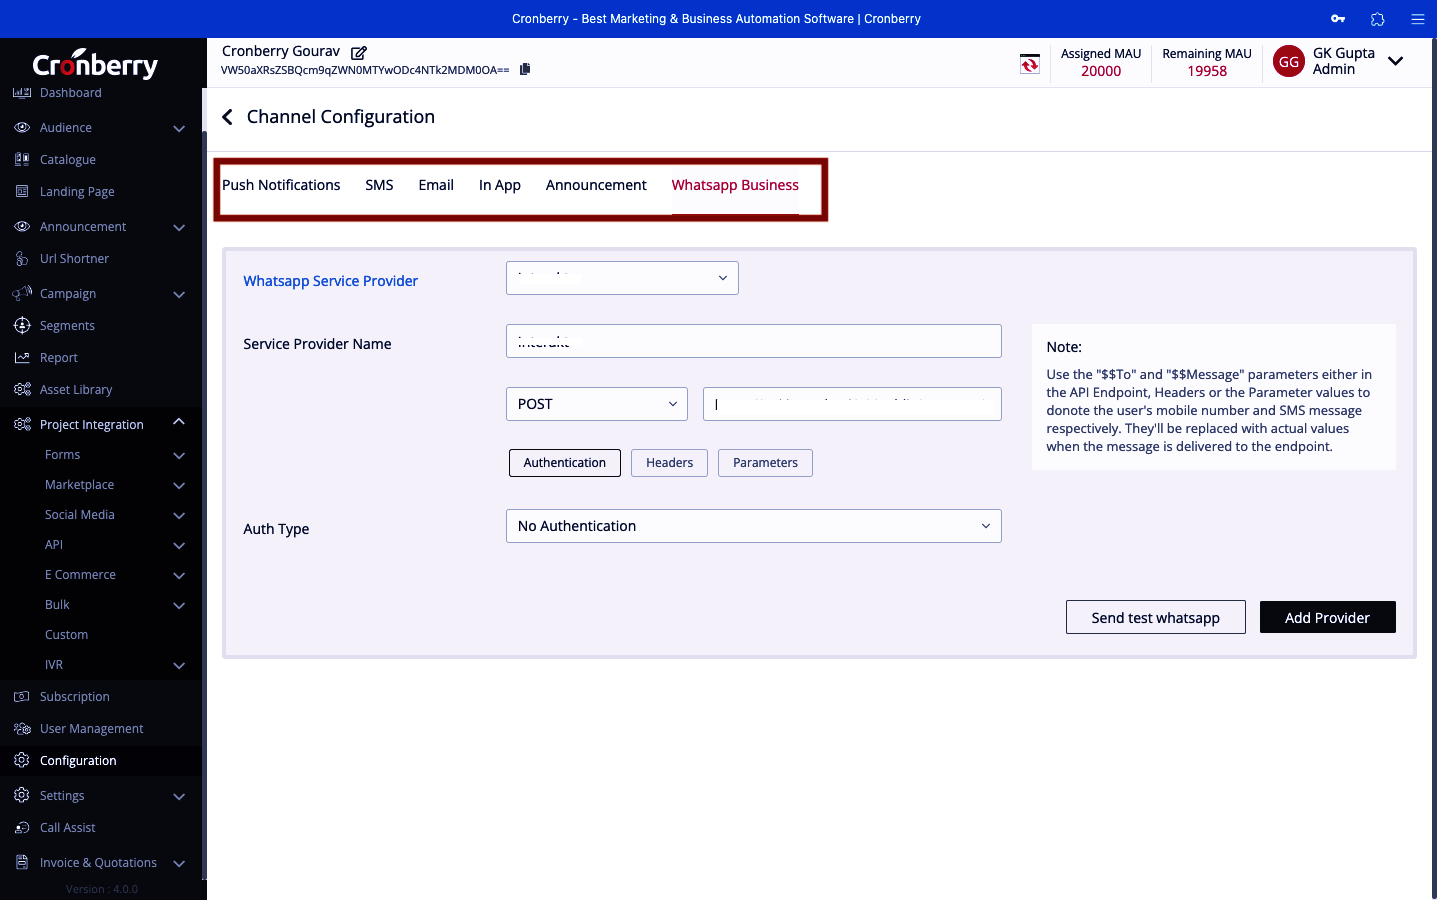This screenshot has width=1437, height=900.
Task: Switch to Push Notifications tab
Action: coord(281,185)
